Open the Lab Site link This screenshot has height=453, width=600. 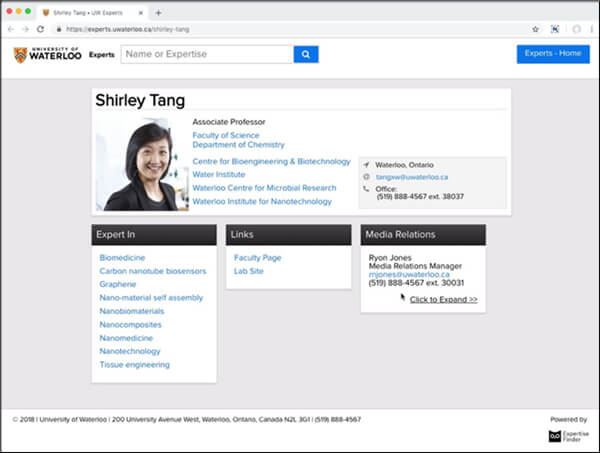pos(249,271)
